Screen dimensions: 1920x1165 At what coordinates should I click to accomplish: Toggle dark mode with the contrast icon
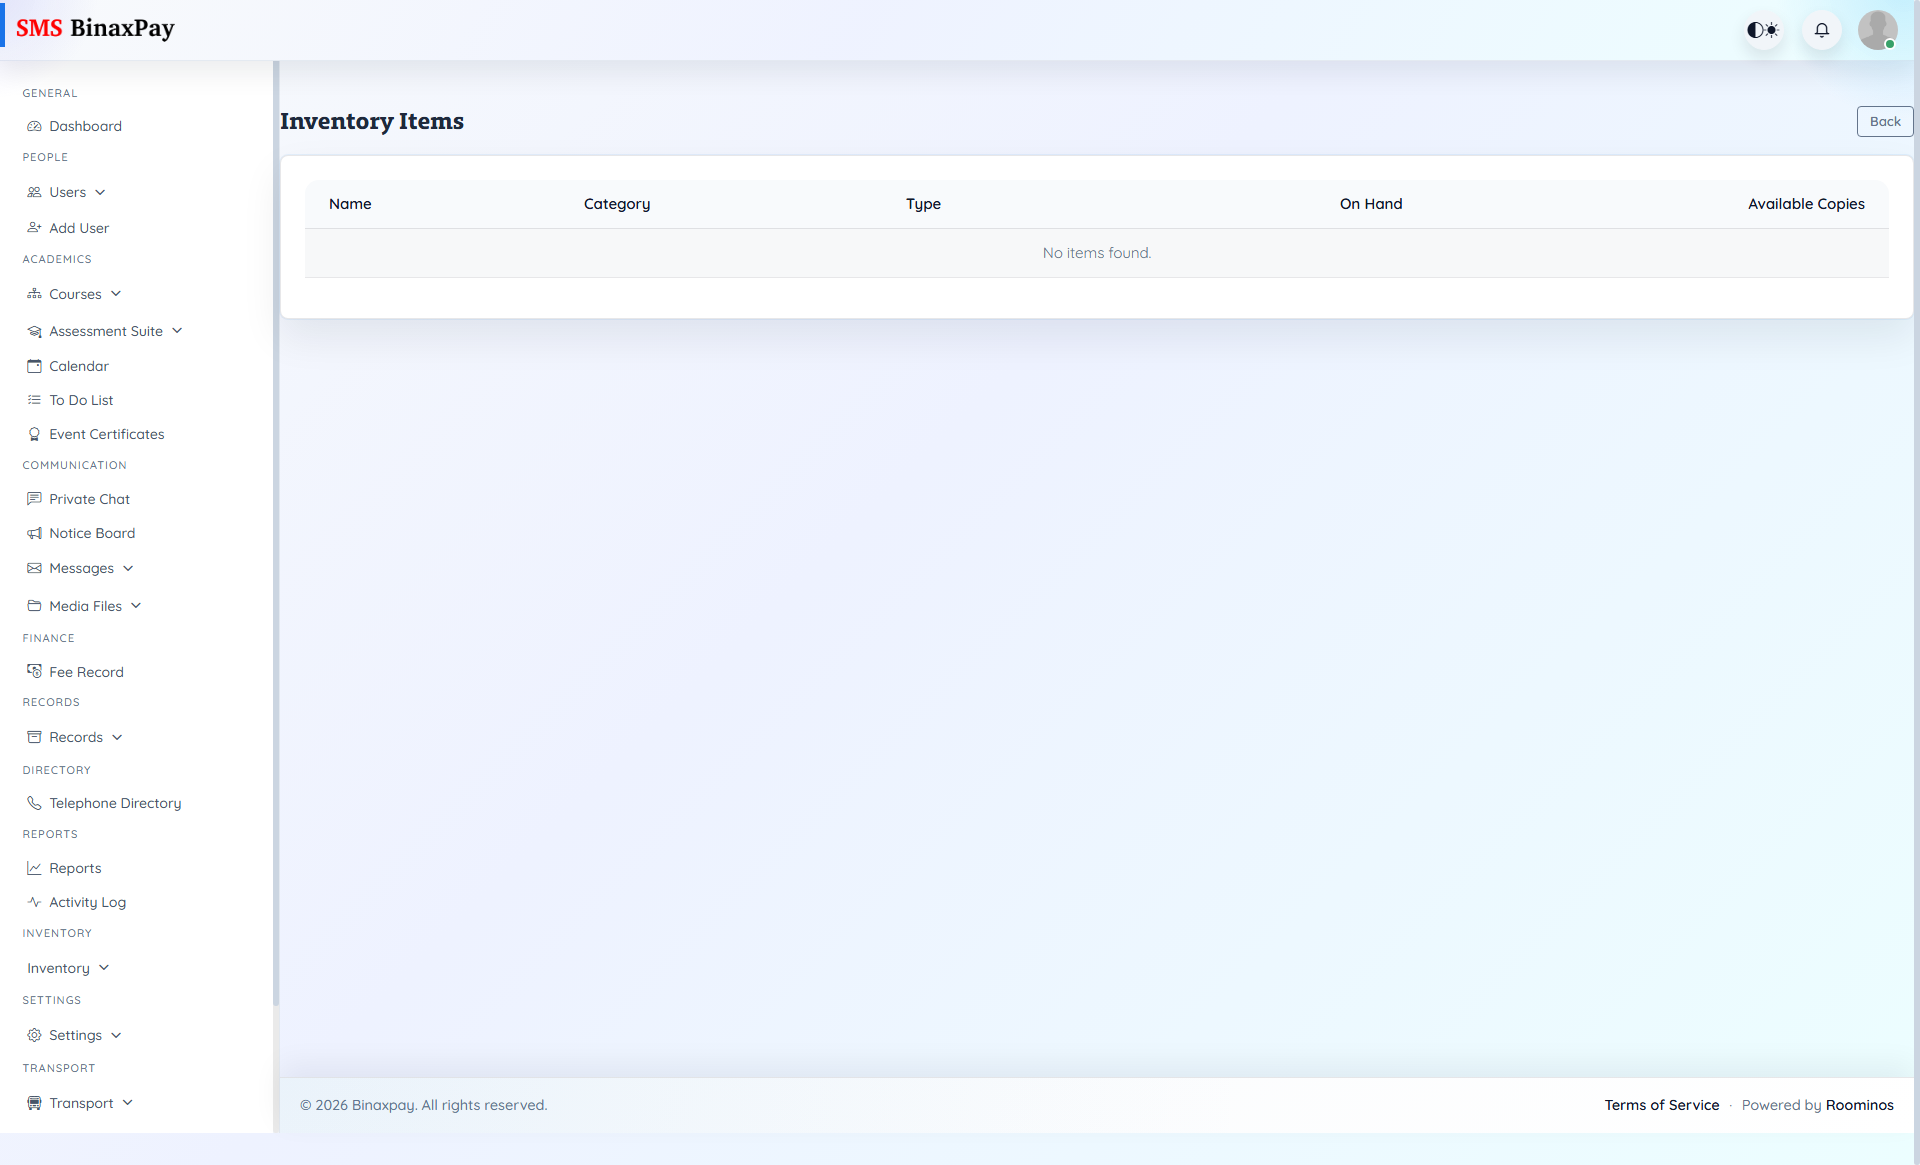click(x=1763, y=30)
